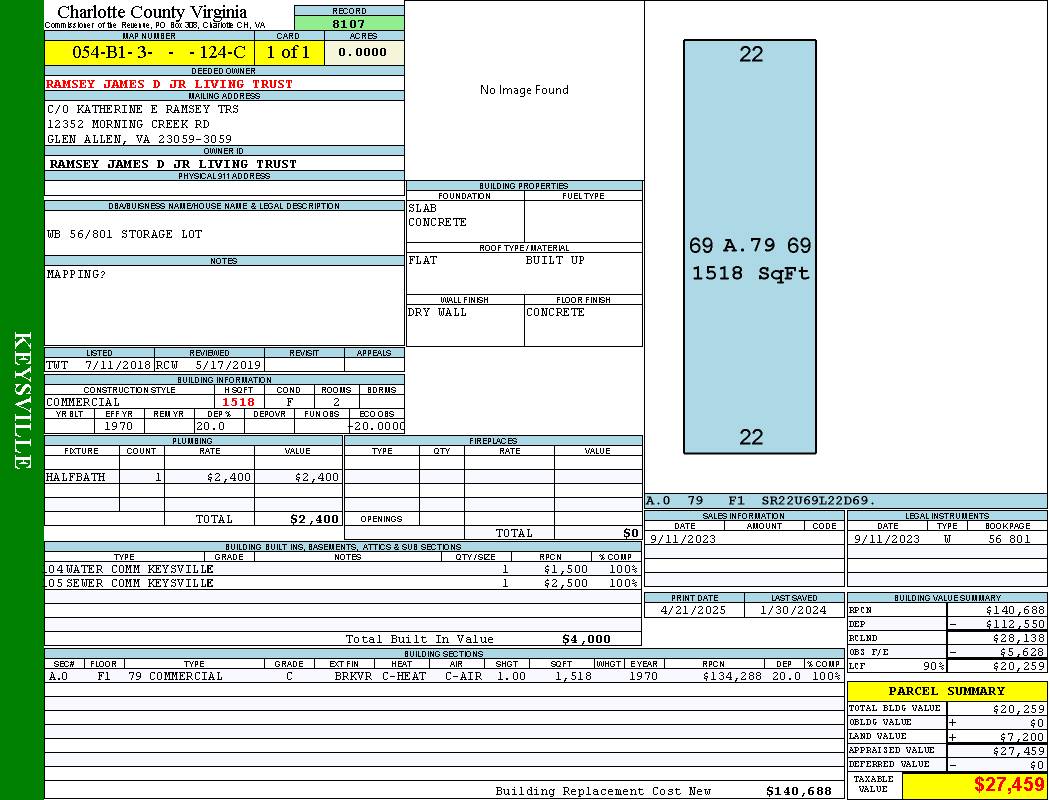
Task: Click Owner ID RAMSEY JAMES D JR LIVING TRUST in black
Action: (173, 163)
